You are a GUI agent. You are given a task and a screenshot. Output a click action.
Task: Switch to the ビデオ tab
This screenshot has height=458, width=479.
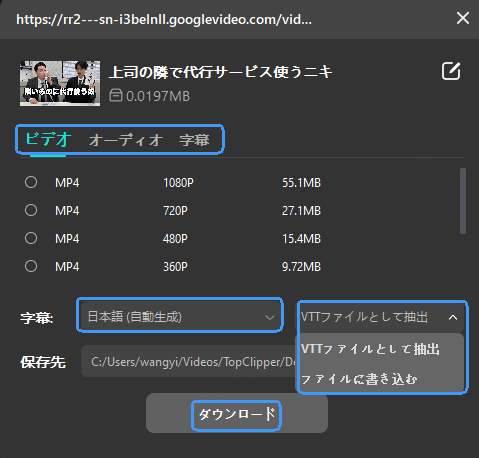(x=48, y=139)
